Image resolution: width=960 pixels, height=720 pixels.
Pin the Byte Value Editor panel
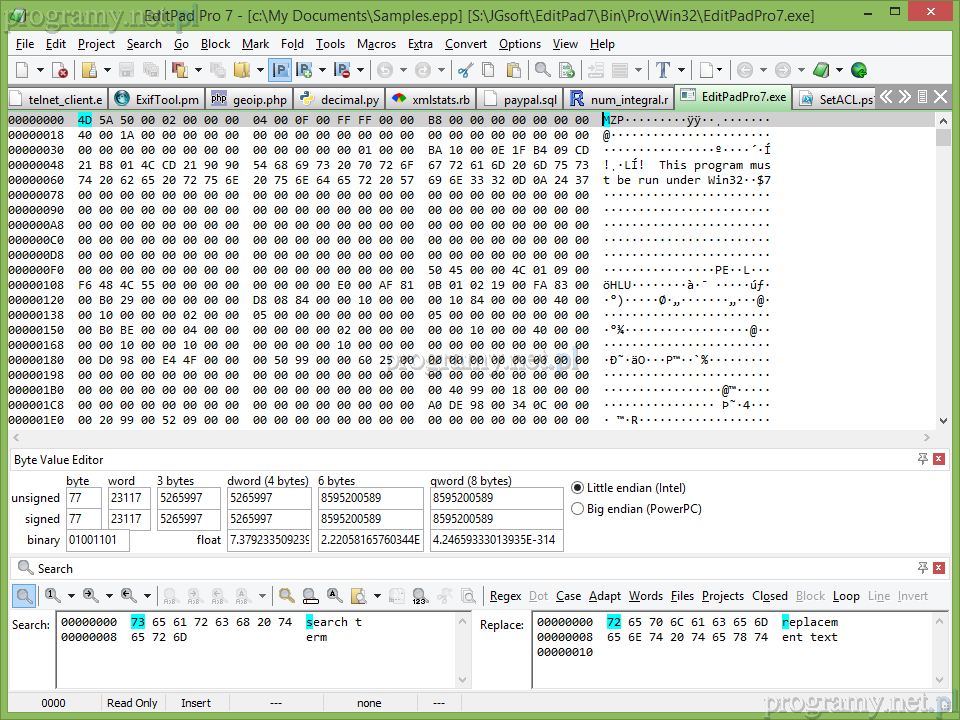tap(922, 459)
